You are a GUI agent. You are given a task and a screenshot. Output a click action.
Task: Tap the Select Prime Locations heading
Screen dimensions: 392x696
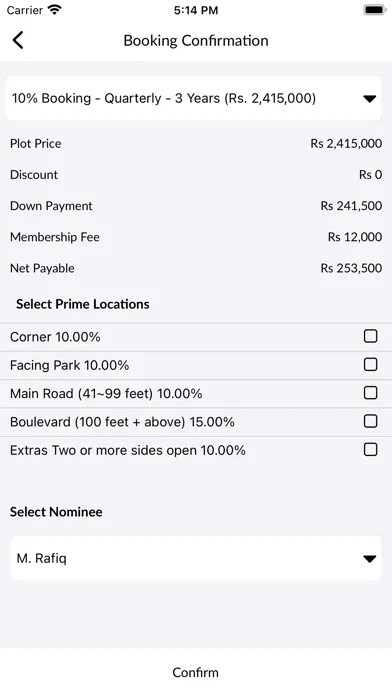click(83, 304)
